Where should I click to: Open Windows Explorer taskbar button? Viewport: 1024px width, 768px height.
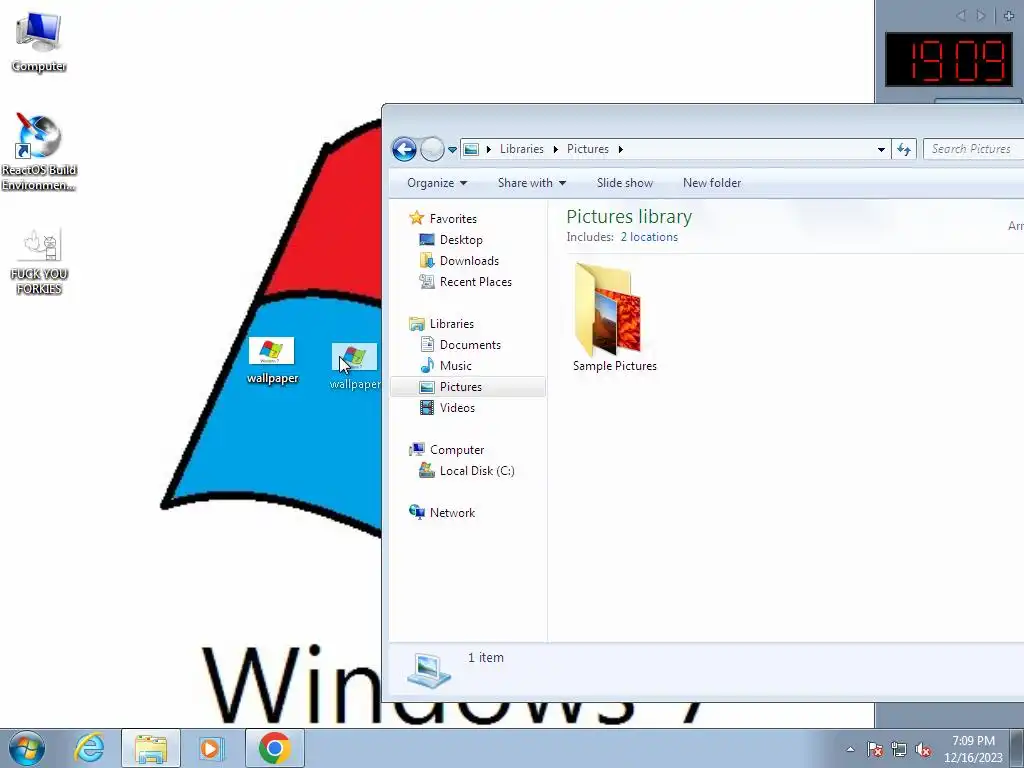click(151, 748)
